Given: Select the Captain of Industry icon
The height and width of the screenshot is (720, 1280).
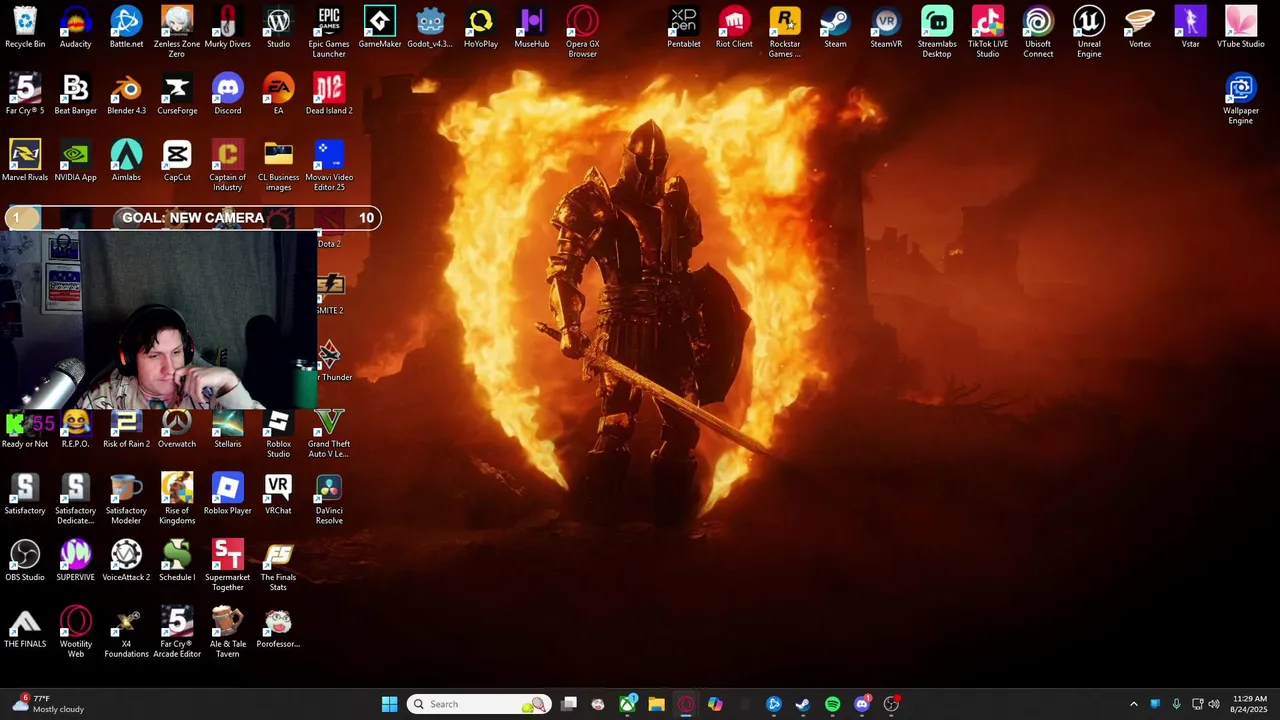Looking at the screenshot, I should [228, 166].
